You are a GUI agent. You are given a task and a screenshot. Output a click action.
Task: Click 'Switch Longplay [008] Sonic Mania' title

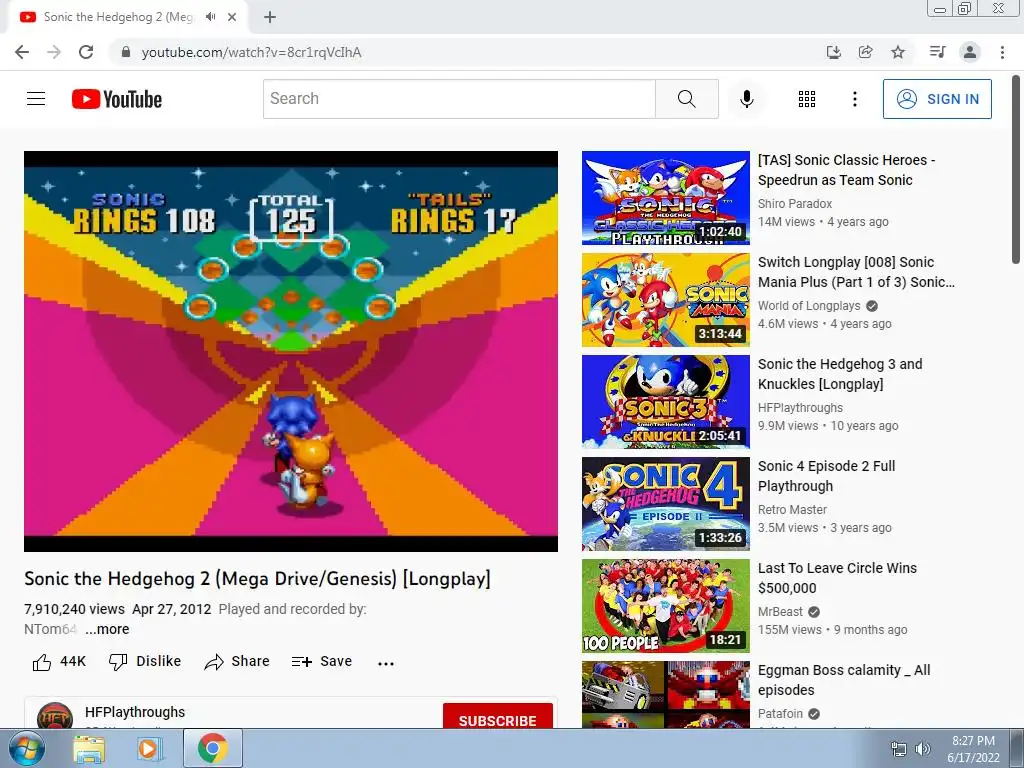856,272
